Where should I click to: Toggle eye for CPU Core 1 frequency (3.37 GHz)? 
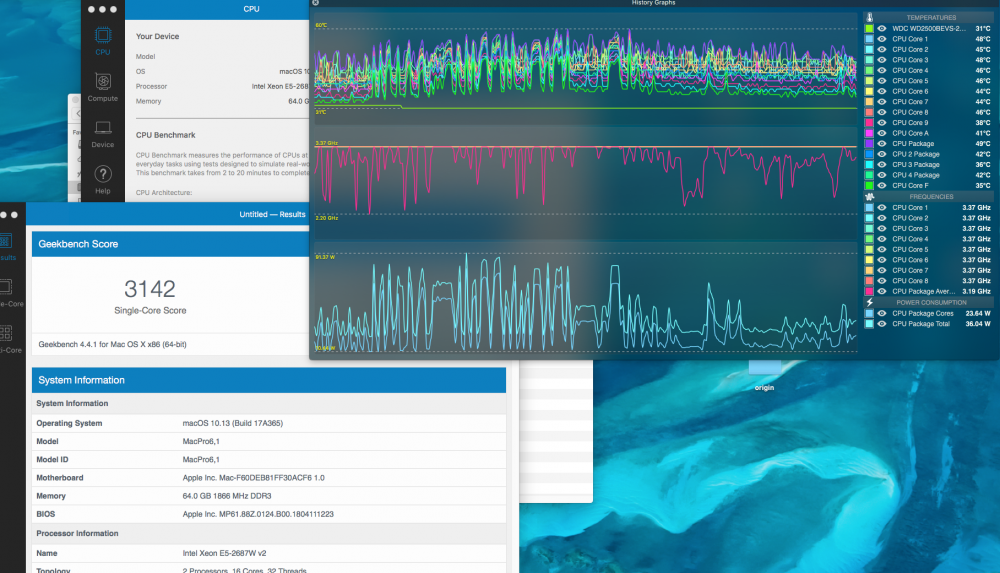[x=882, y=207]
